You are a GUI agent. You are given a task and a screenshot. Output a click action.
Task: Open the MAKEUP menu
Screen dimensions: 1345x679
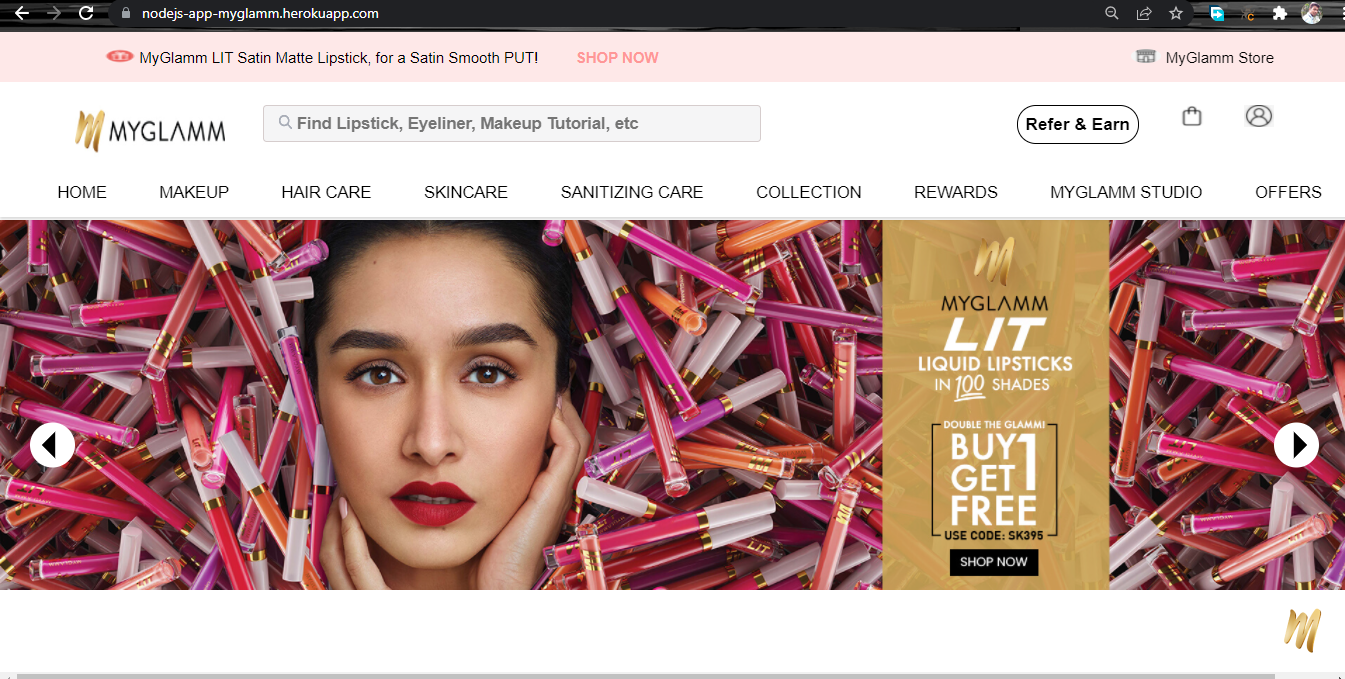pos(194,192)
